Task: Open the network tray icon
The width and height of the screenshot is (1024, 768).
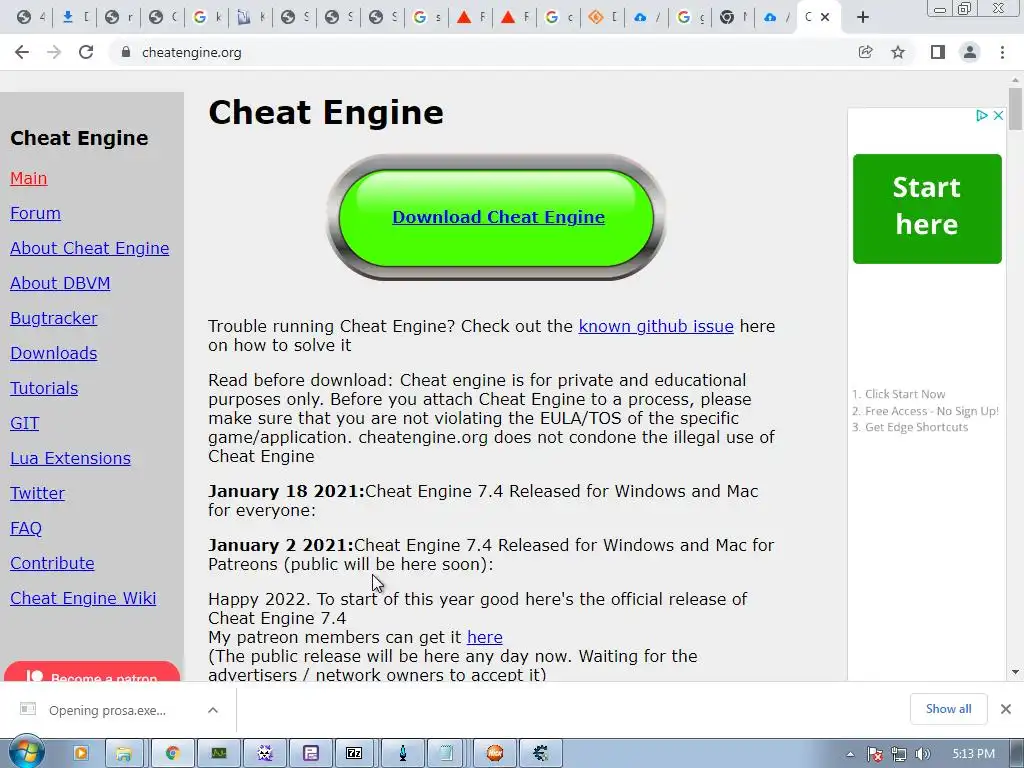Action: pos(899,754)
